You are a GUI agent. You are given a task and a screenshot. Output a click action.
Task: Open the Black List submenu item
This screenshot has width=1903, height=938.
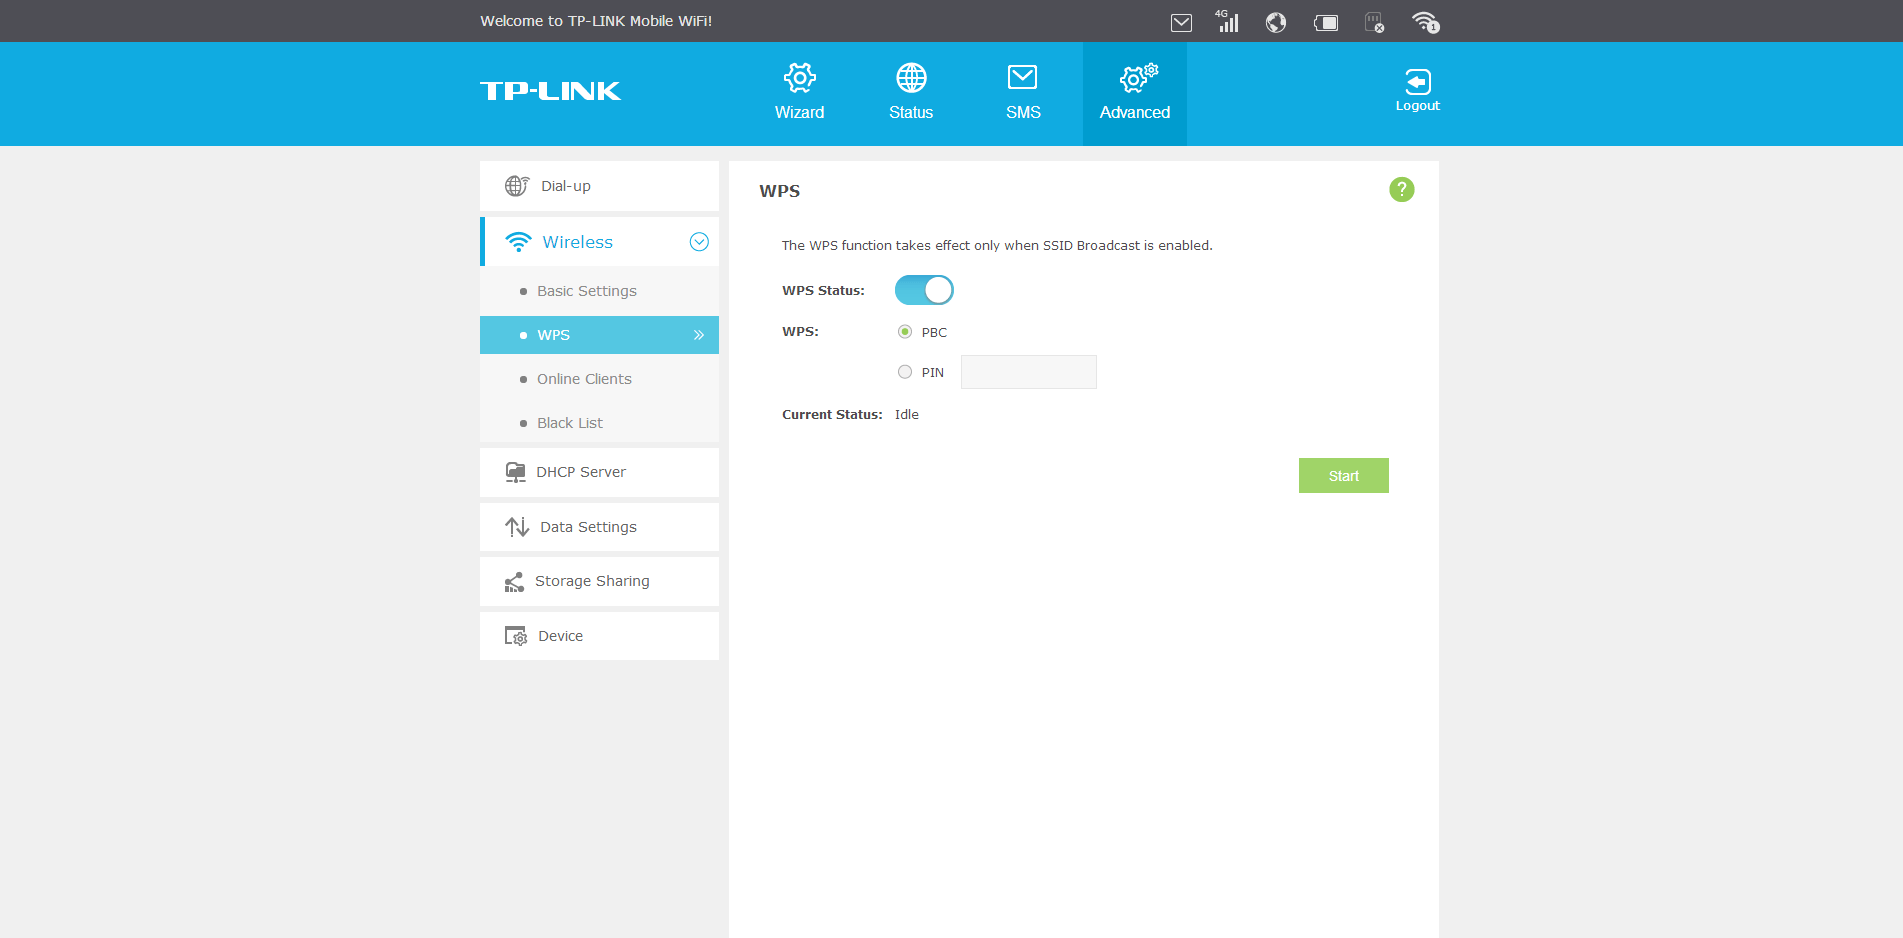[x=570, y=423]
